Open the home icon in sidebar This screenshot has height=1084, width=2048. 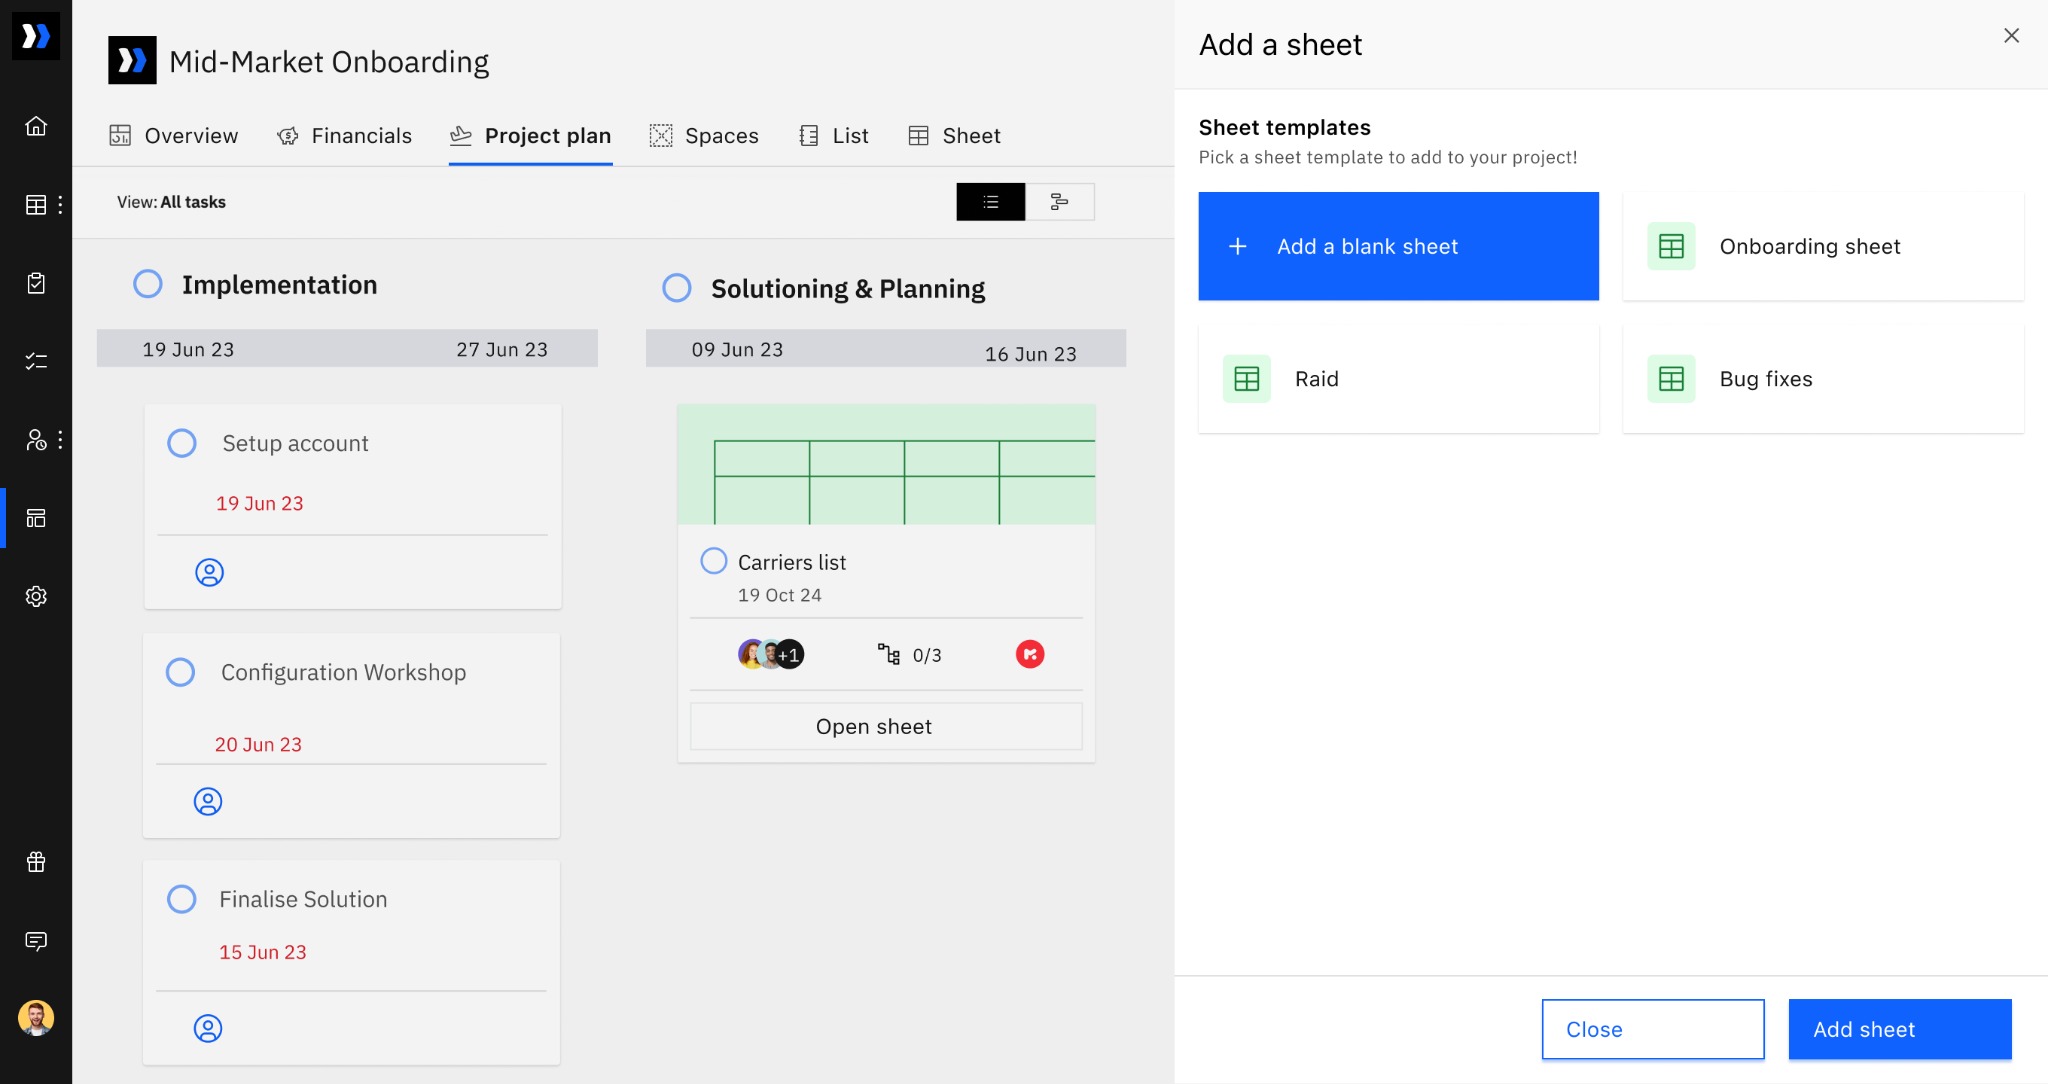(x=36, y=126)
